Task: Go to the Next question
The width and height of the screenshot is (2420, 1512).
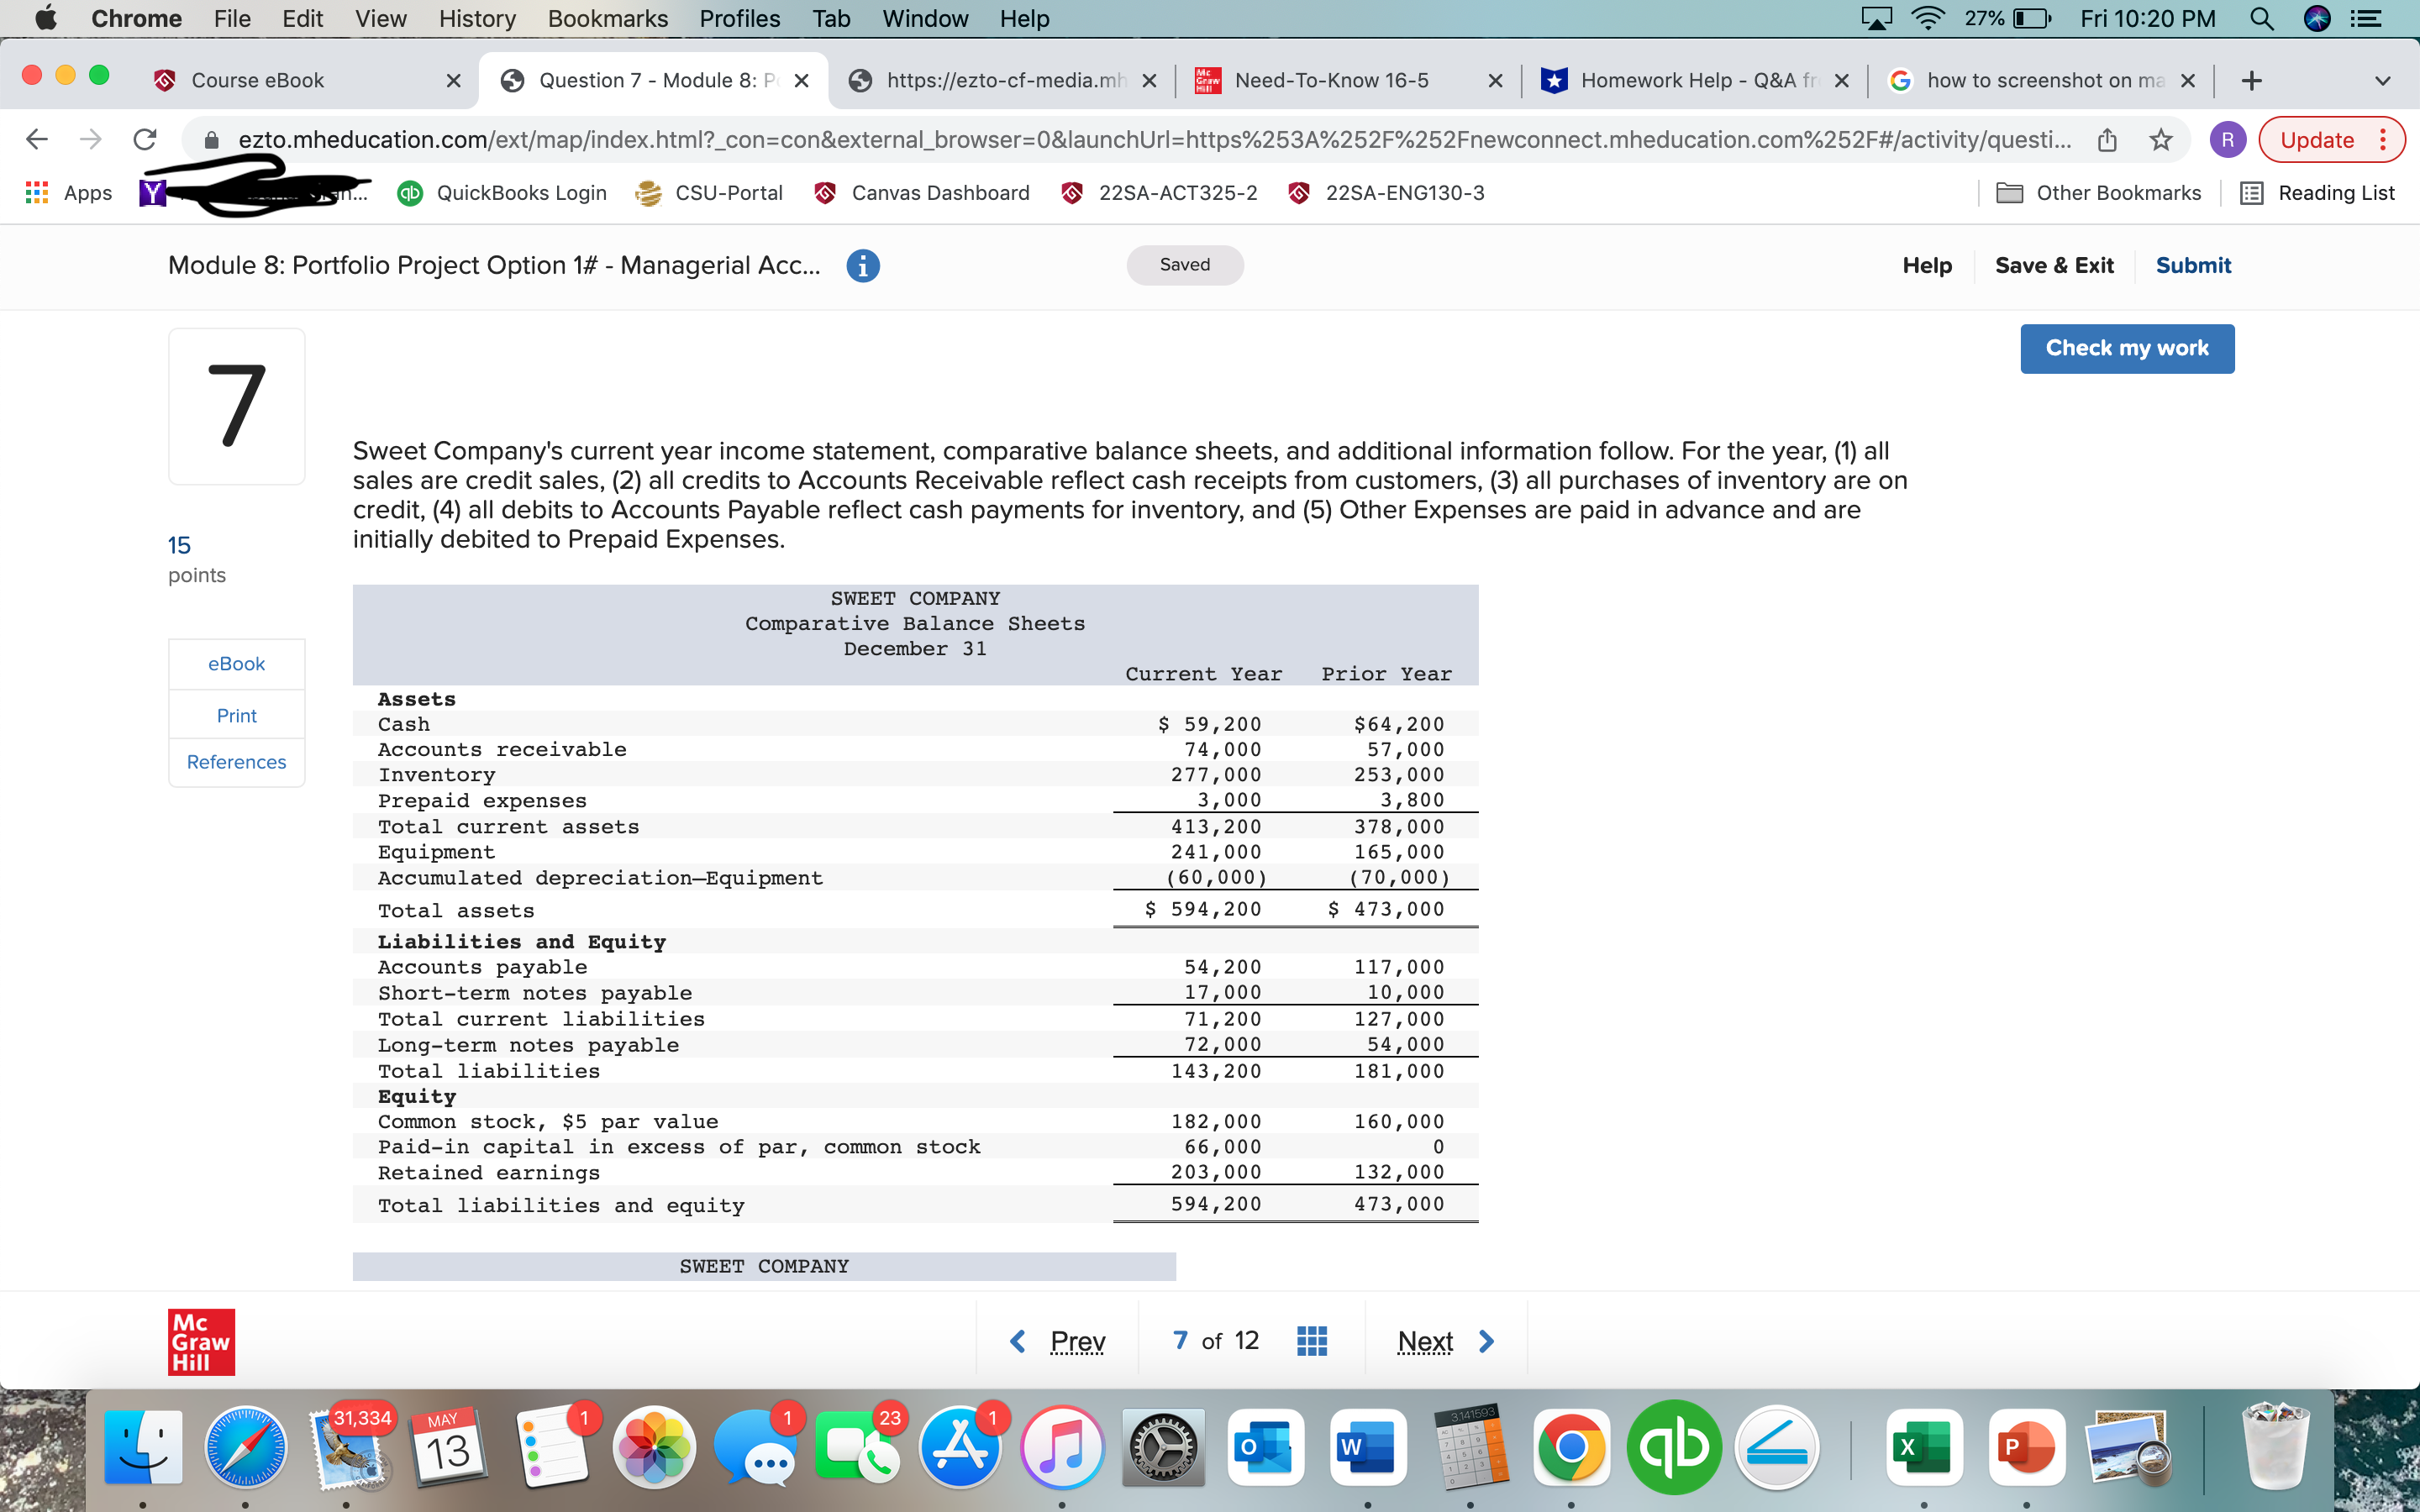Action: pos(1442,1340)
